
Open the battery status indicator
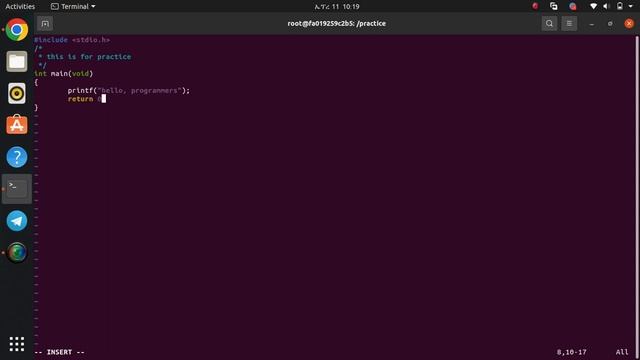[x=620, y=6]
